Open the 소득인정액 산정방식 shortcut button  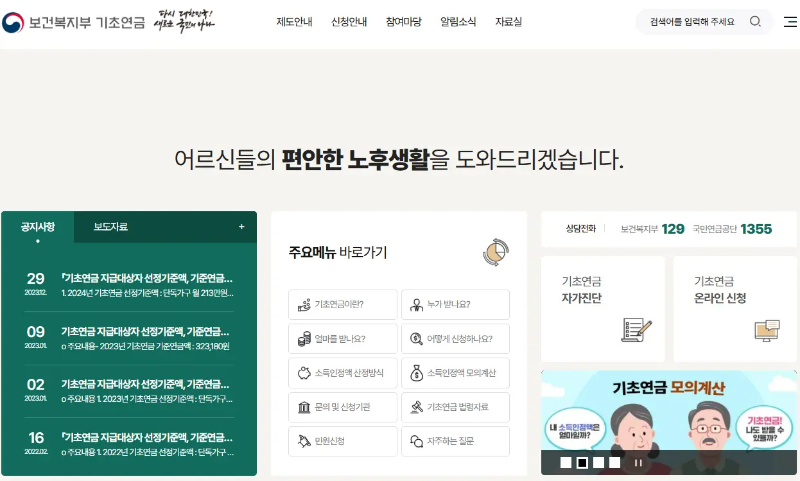tap(343, 373)
